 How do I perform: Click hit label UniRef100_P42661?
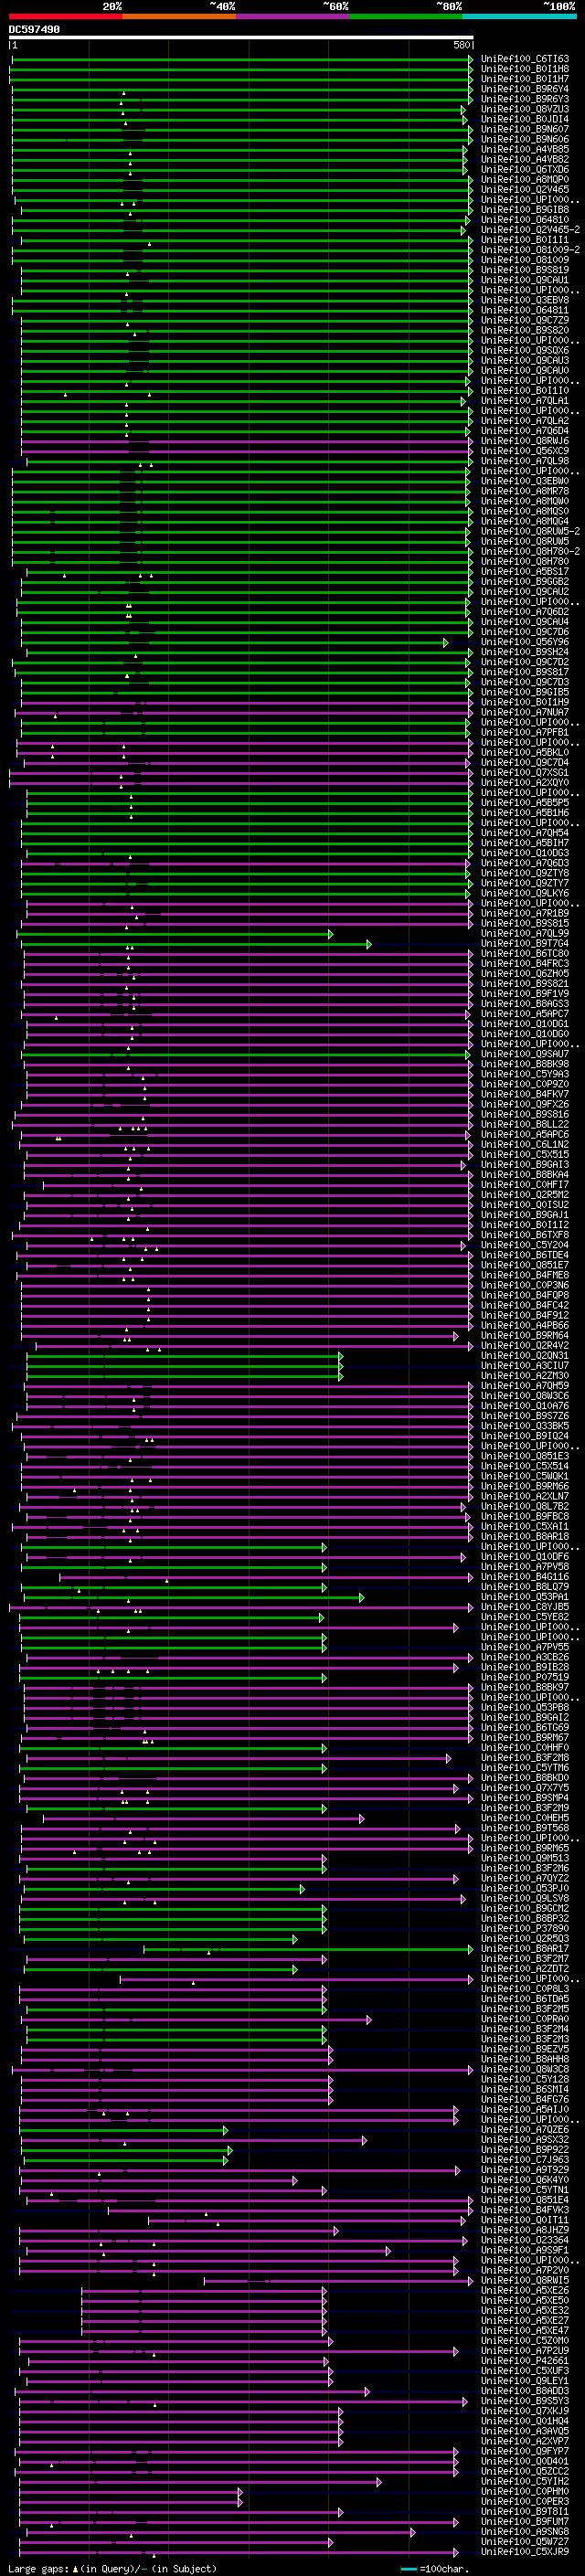tap(525, 2360)
